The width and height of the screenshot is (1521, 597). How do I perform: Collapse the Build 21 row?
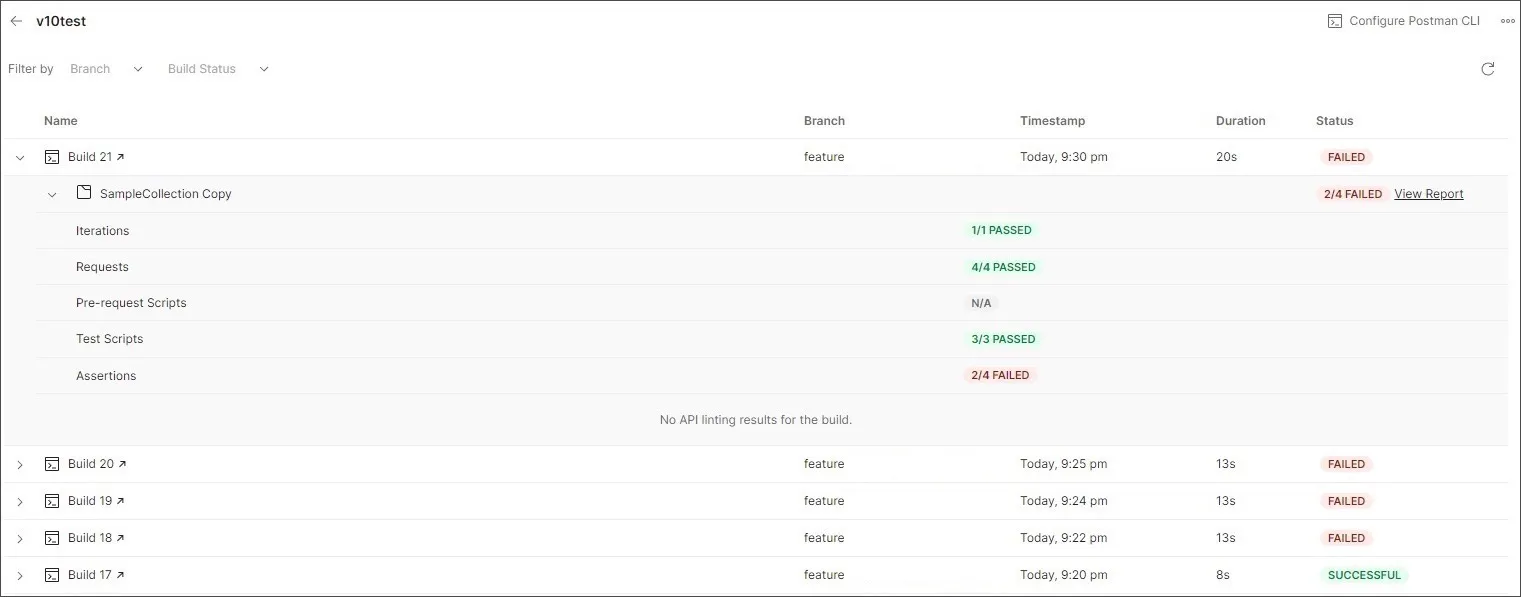(x=20, y=158)
